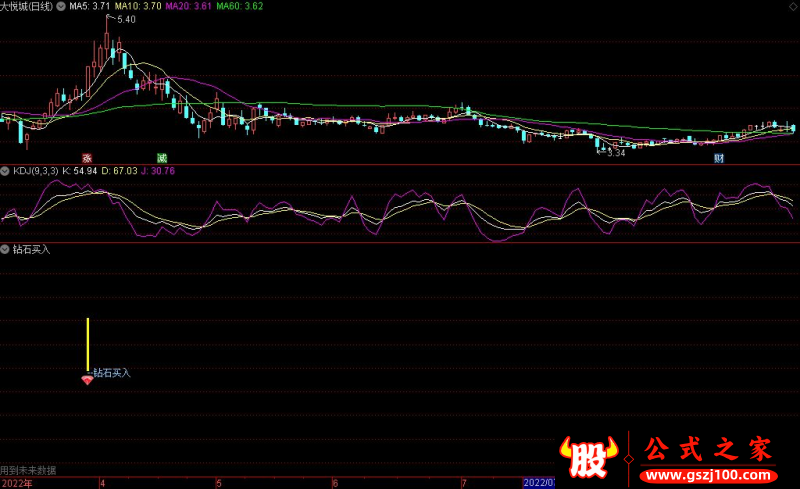Screen dimensions: 800x489
Task: Open the 钻石买入 indicator dropdown arrow
Action: 5,249
